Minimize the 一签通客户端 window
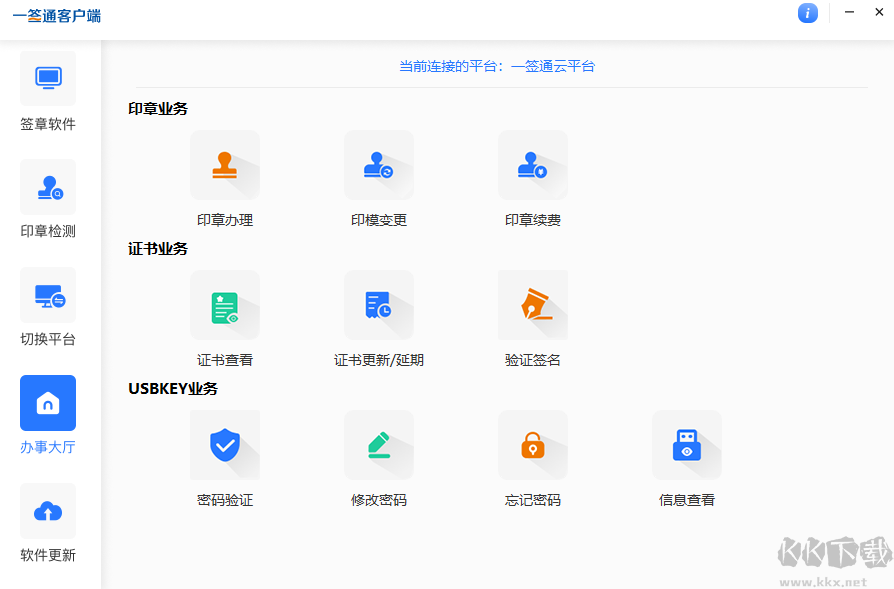The width and height of the screenshot is (894, 589). (x=850, y=12)
